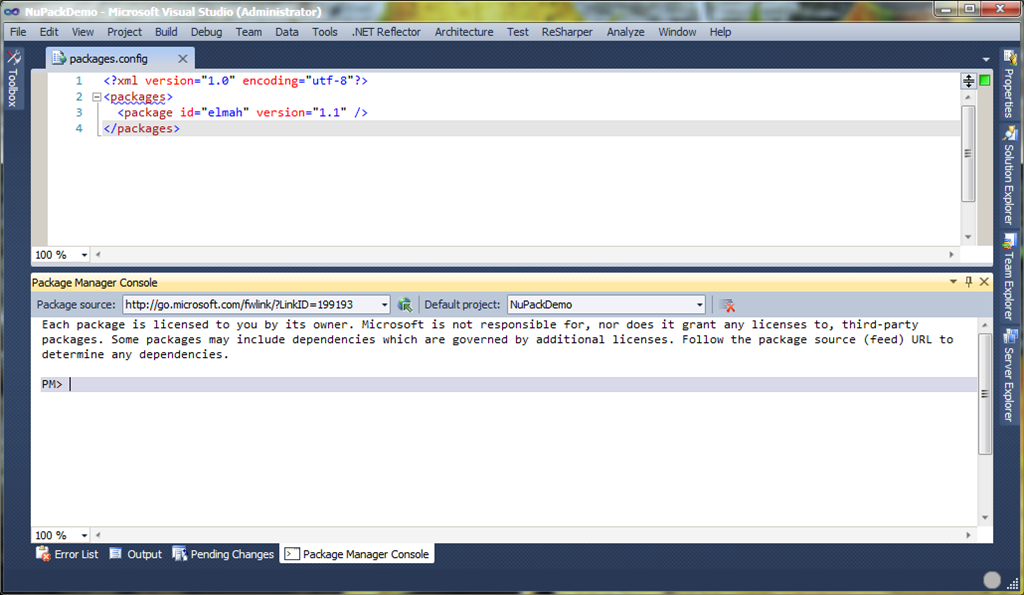
Task: Click the 'elmah' package id text
Action: [x=225, y=112]
